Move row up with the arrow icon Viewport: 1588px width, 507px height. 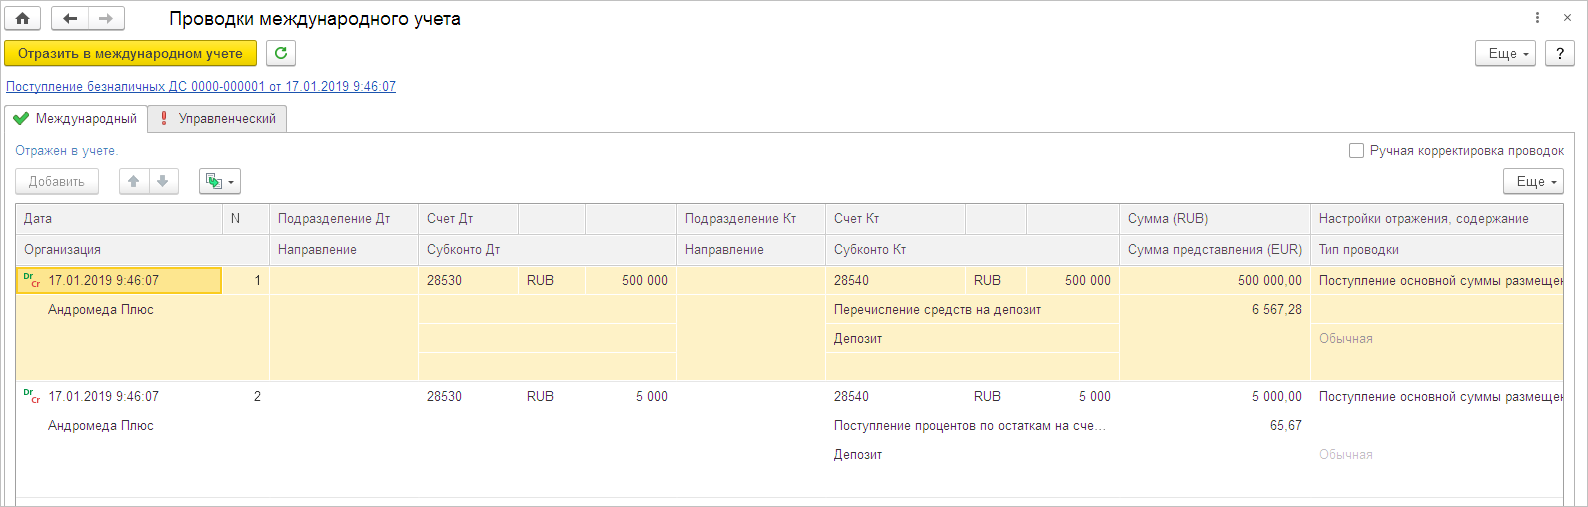point(133,181)
